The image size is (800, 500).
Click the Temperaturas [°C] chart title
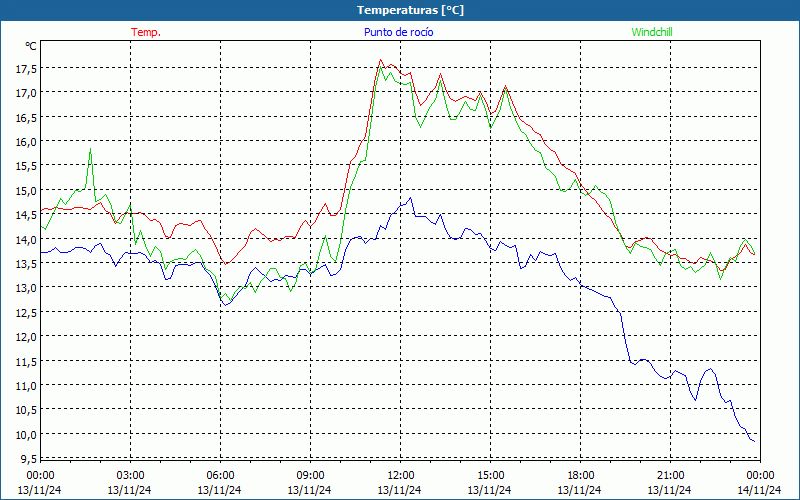click(410, 10)
